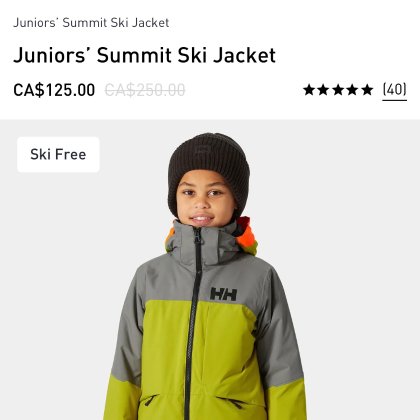The height and width of the screenshot is (420, 420).
Task: Click the crossed-out CA$250.00 price
Action: pyautogui.click(x=145, y=90)
